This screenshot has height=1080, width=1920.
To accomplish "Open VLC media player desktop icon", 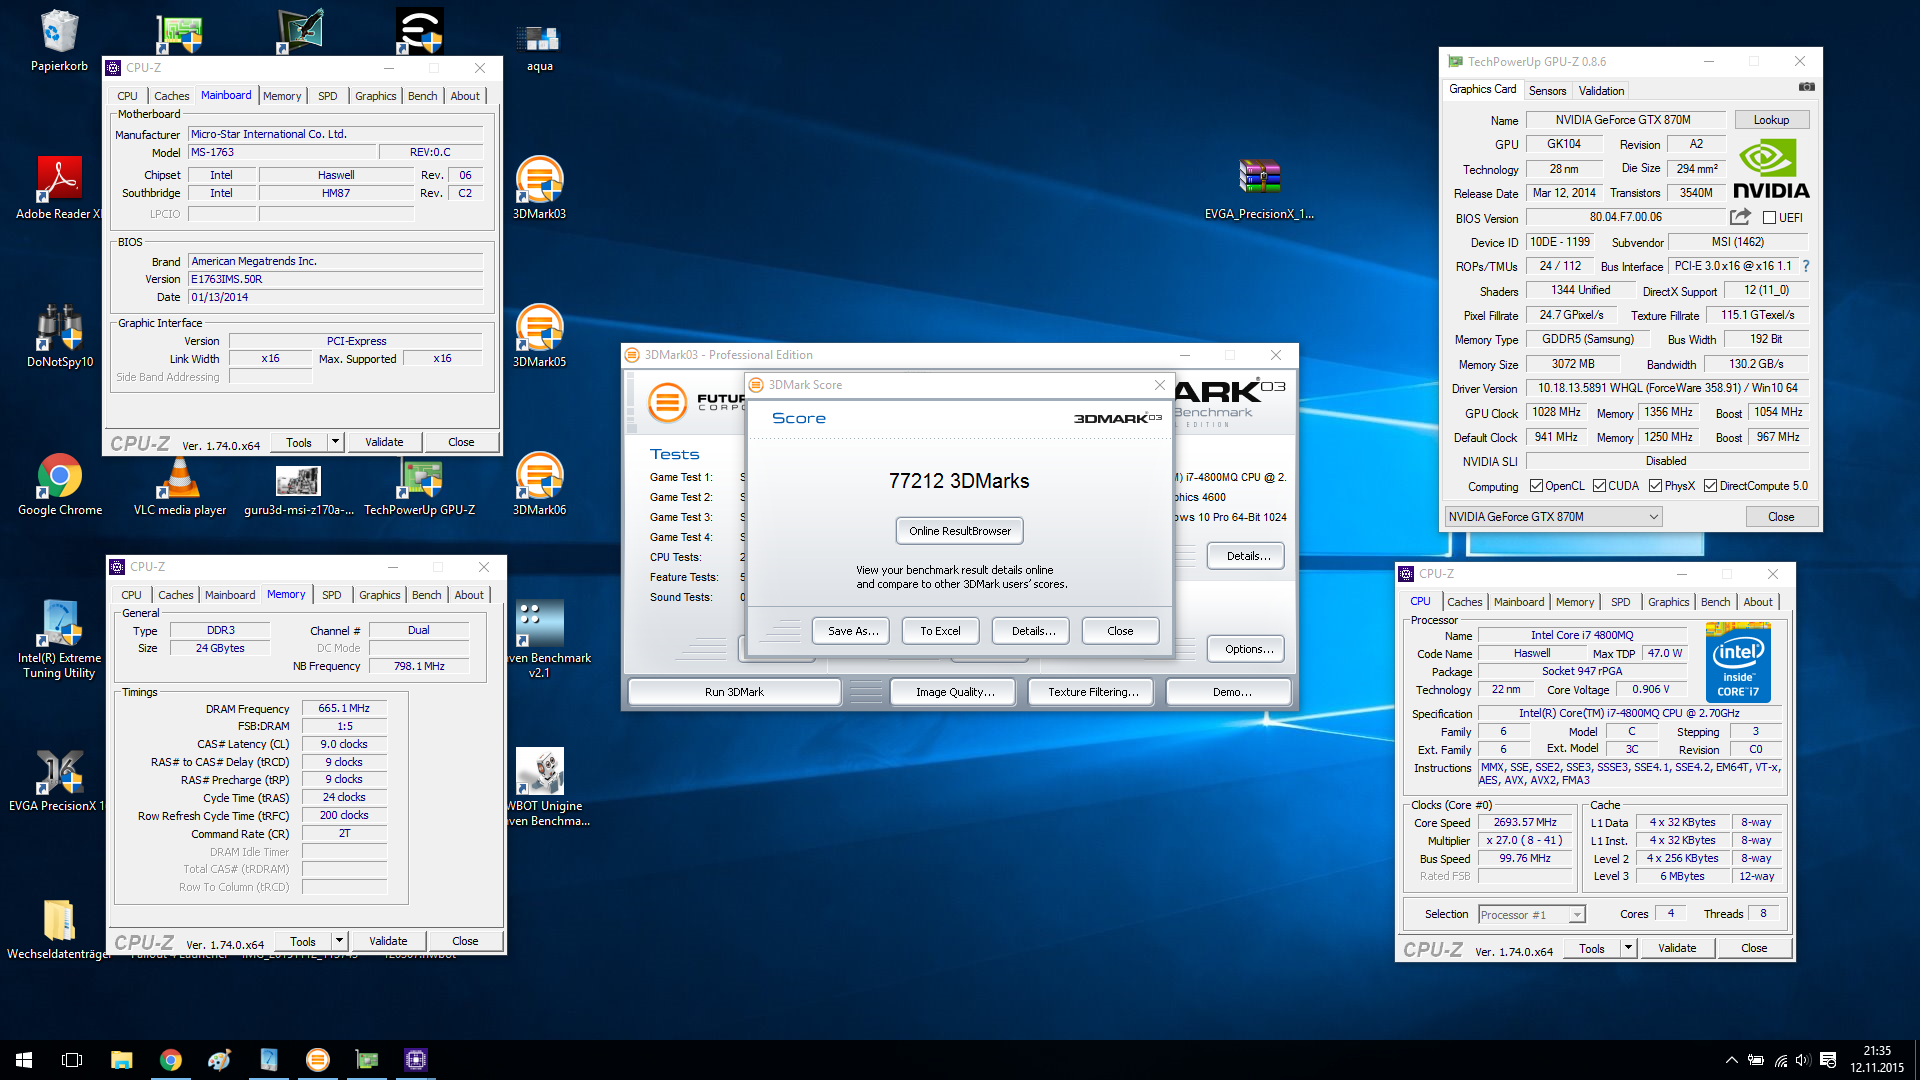I will coord(180,485).
